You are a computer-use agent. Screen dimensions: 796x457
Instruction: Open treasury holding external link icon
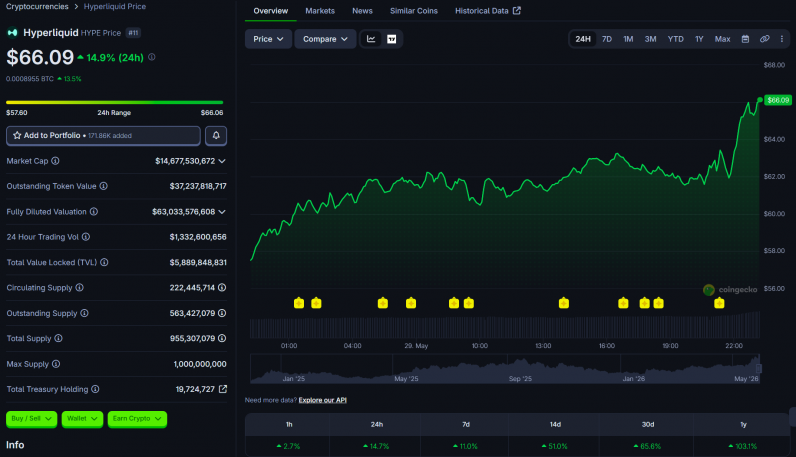223,389
